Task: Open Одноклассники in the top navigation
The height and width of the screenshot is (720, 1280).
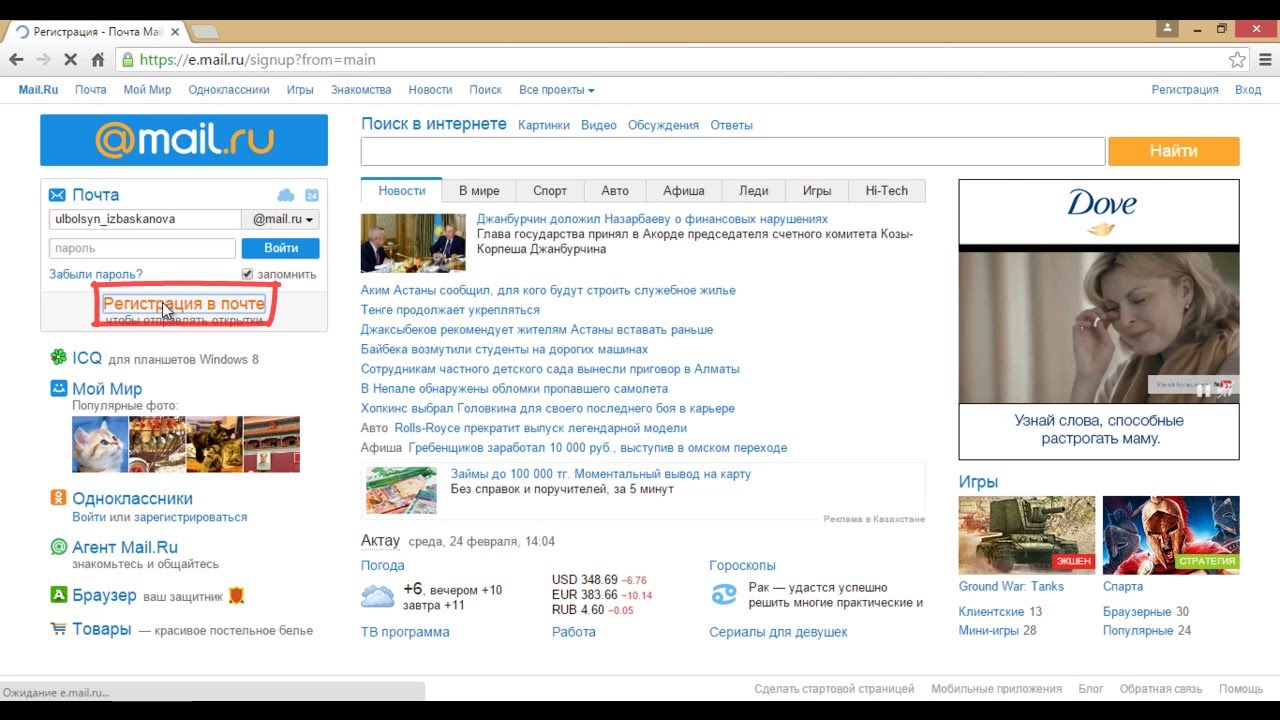Action: (229, 90)
